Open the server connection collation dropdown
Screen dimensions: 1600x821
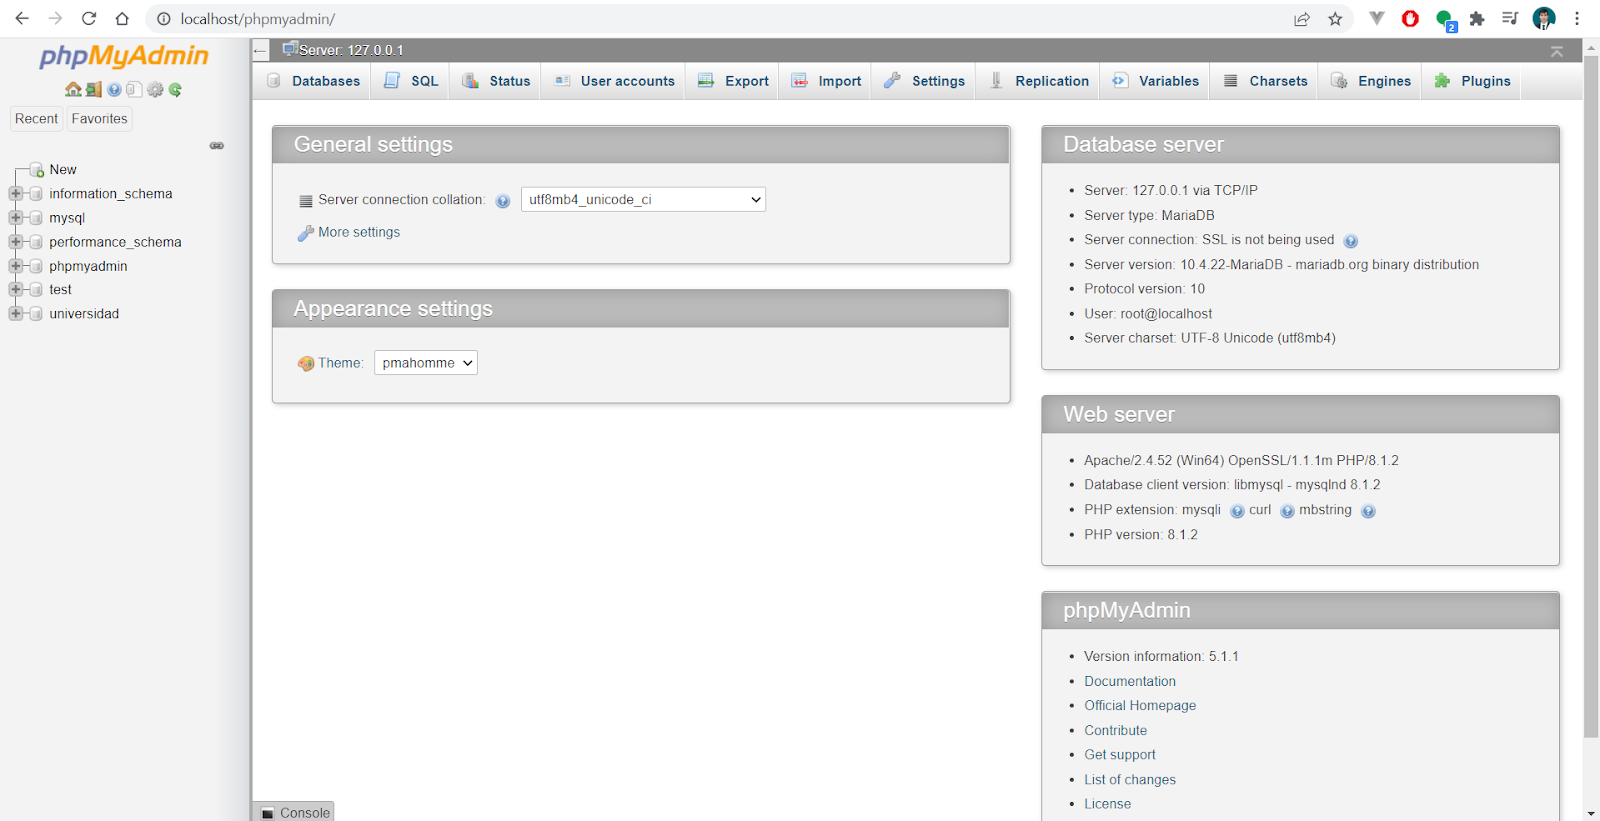[643, 200]
